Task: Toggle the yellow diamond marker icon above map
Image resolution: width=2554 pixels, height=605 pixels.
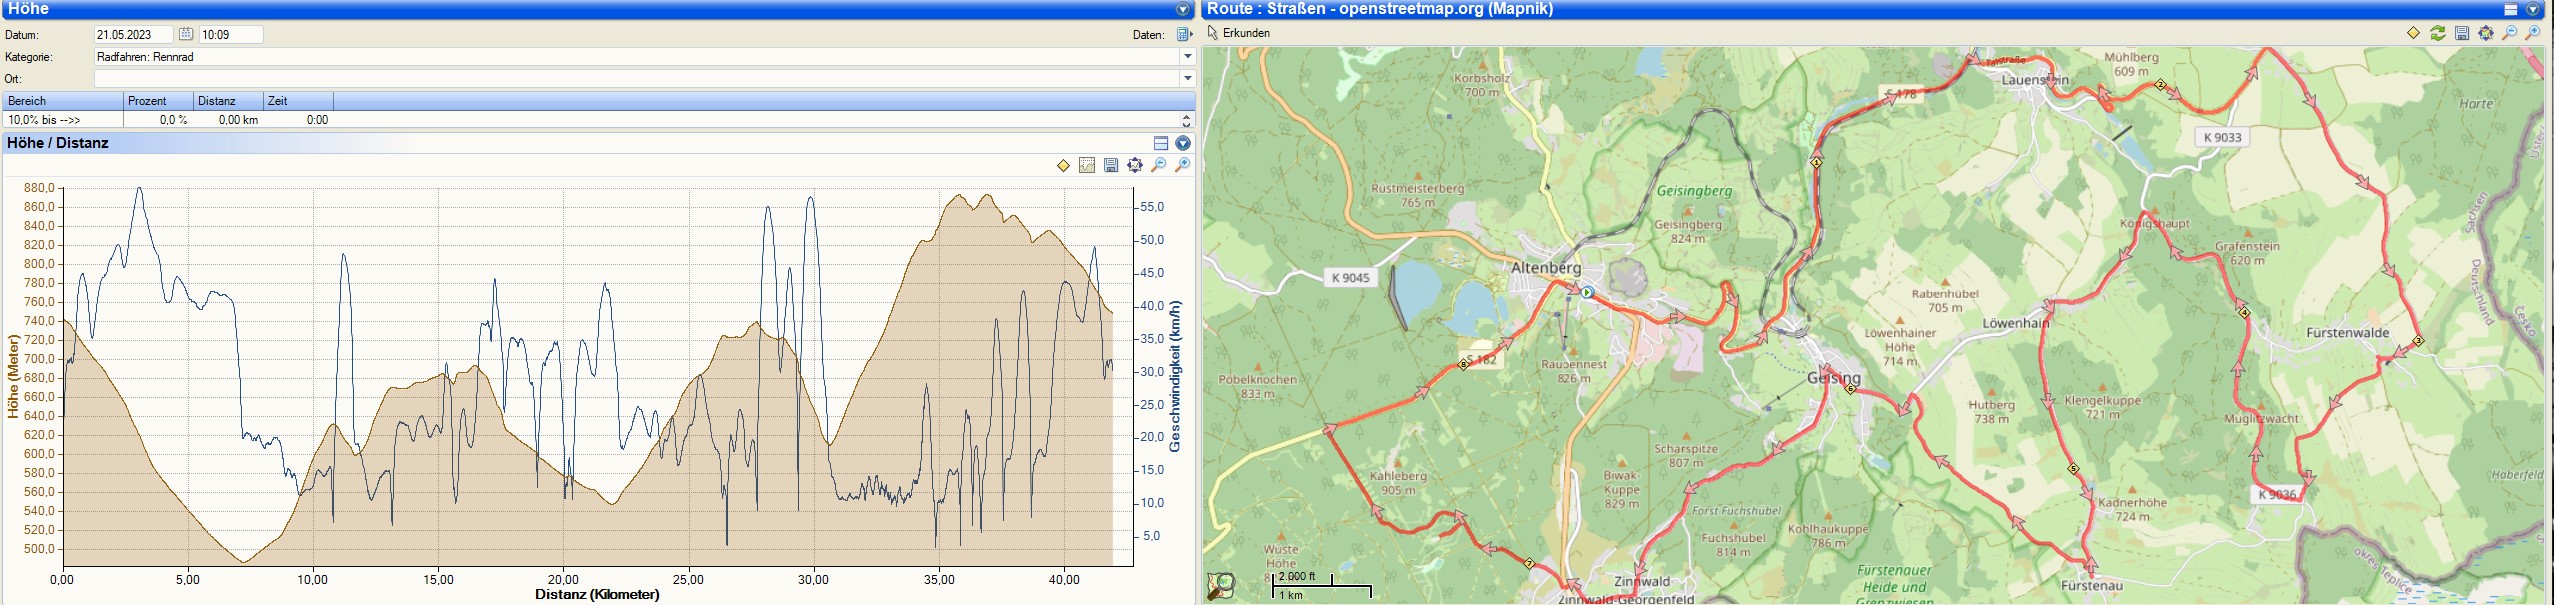Action: pyautogui.click(x=2413, y=33)
